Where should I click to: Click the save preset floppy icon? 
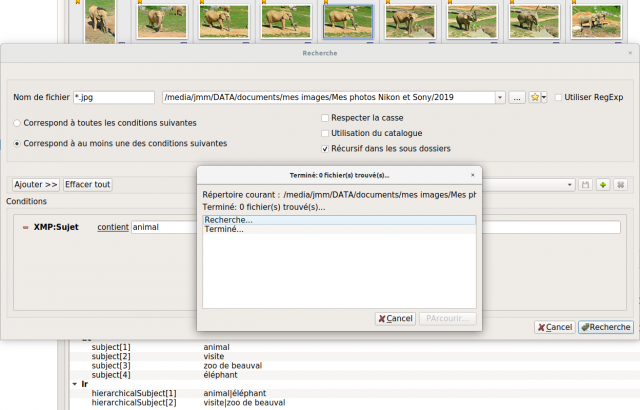[585, 185]
